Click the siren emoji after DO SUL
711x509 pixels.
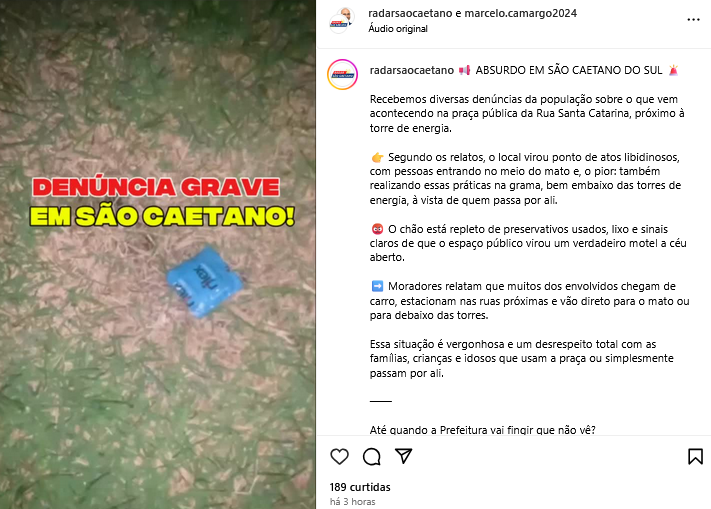coord(673,70)
